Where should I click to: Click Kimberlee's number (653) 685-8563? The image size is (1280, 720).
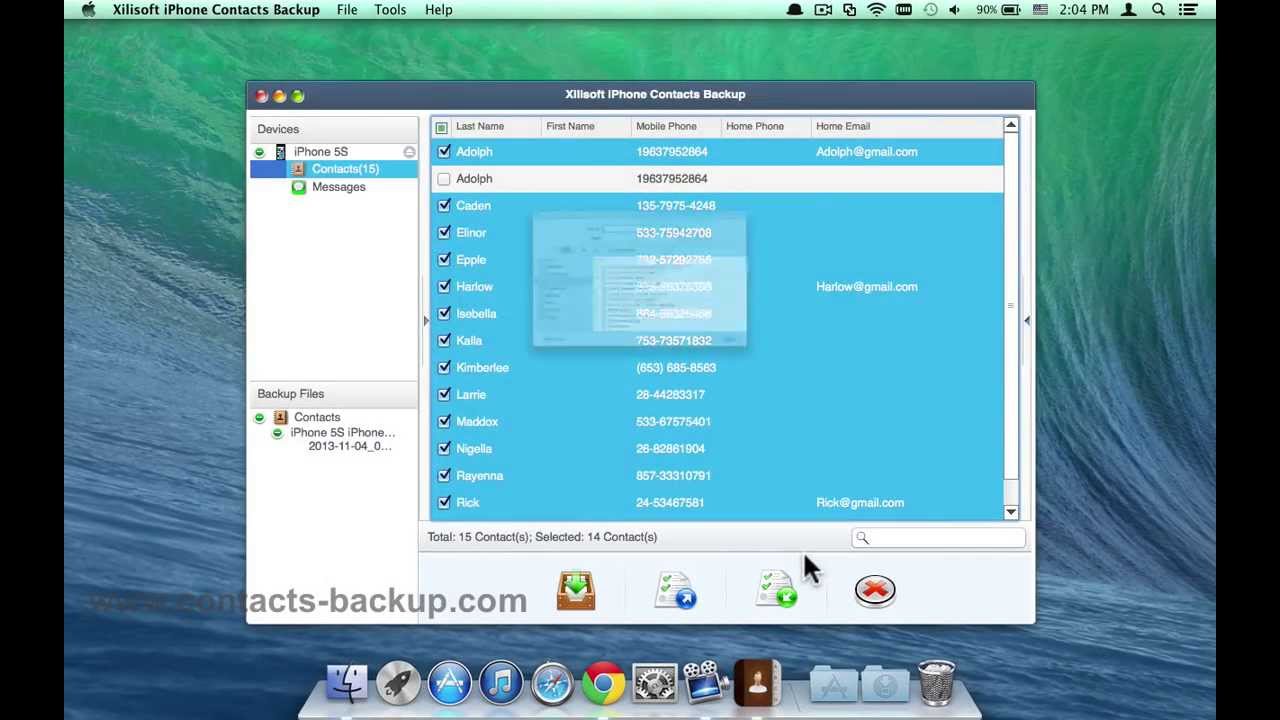[x=676, y=368]
